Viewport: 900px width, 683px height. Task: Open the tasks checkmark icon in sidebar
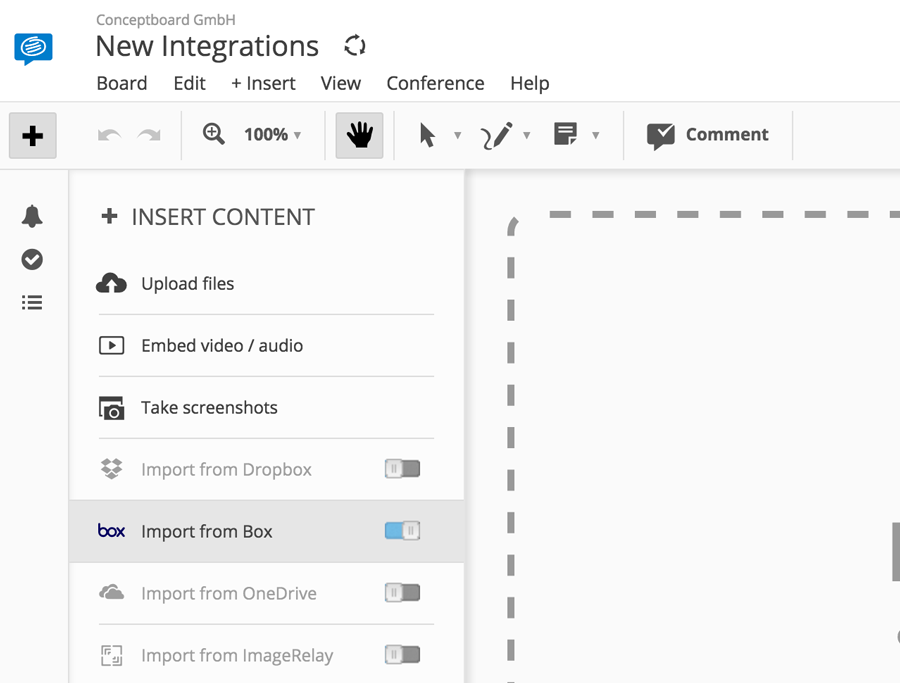tap(32, 259)
